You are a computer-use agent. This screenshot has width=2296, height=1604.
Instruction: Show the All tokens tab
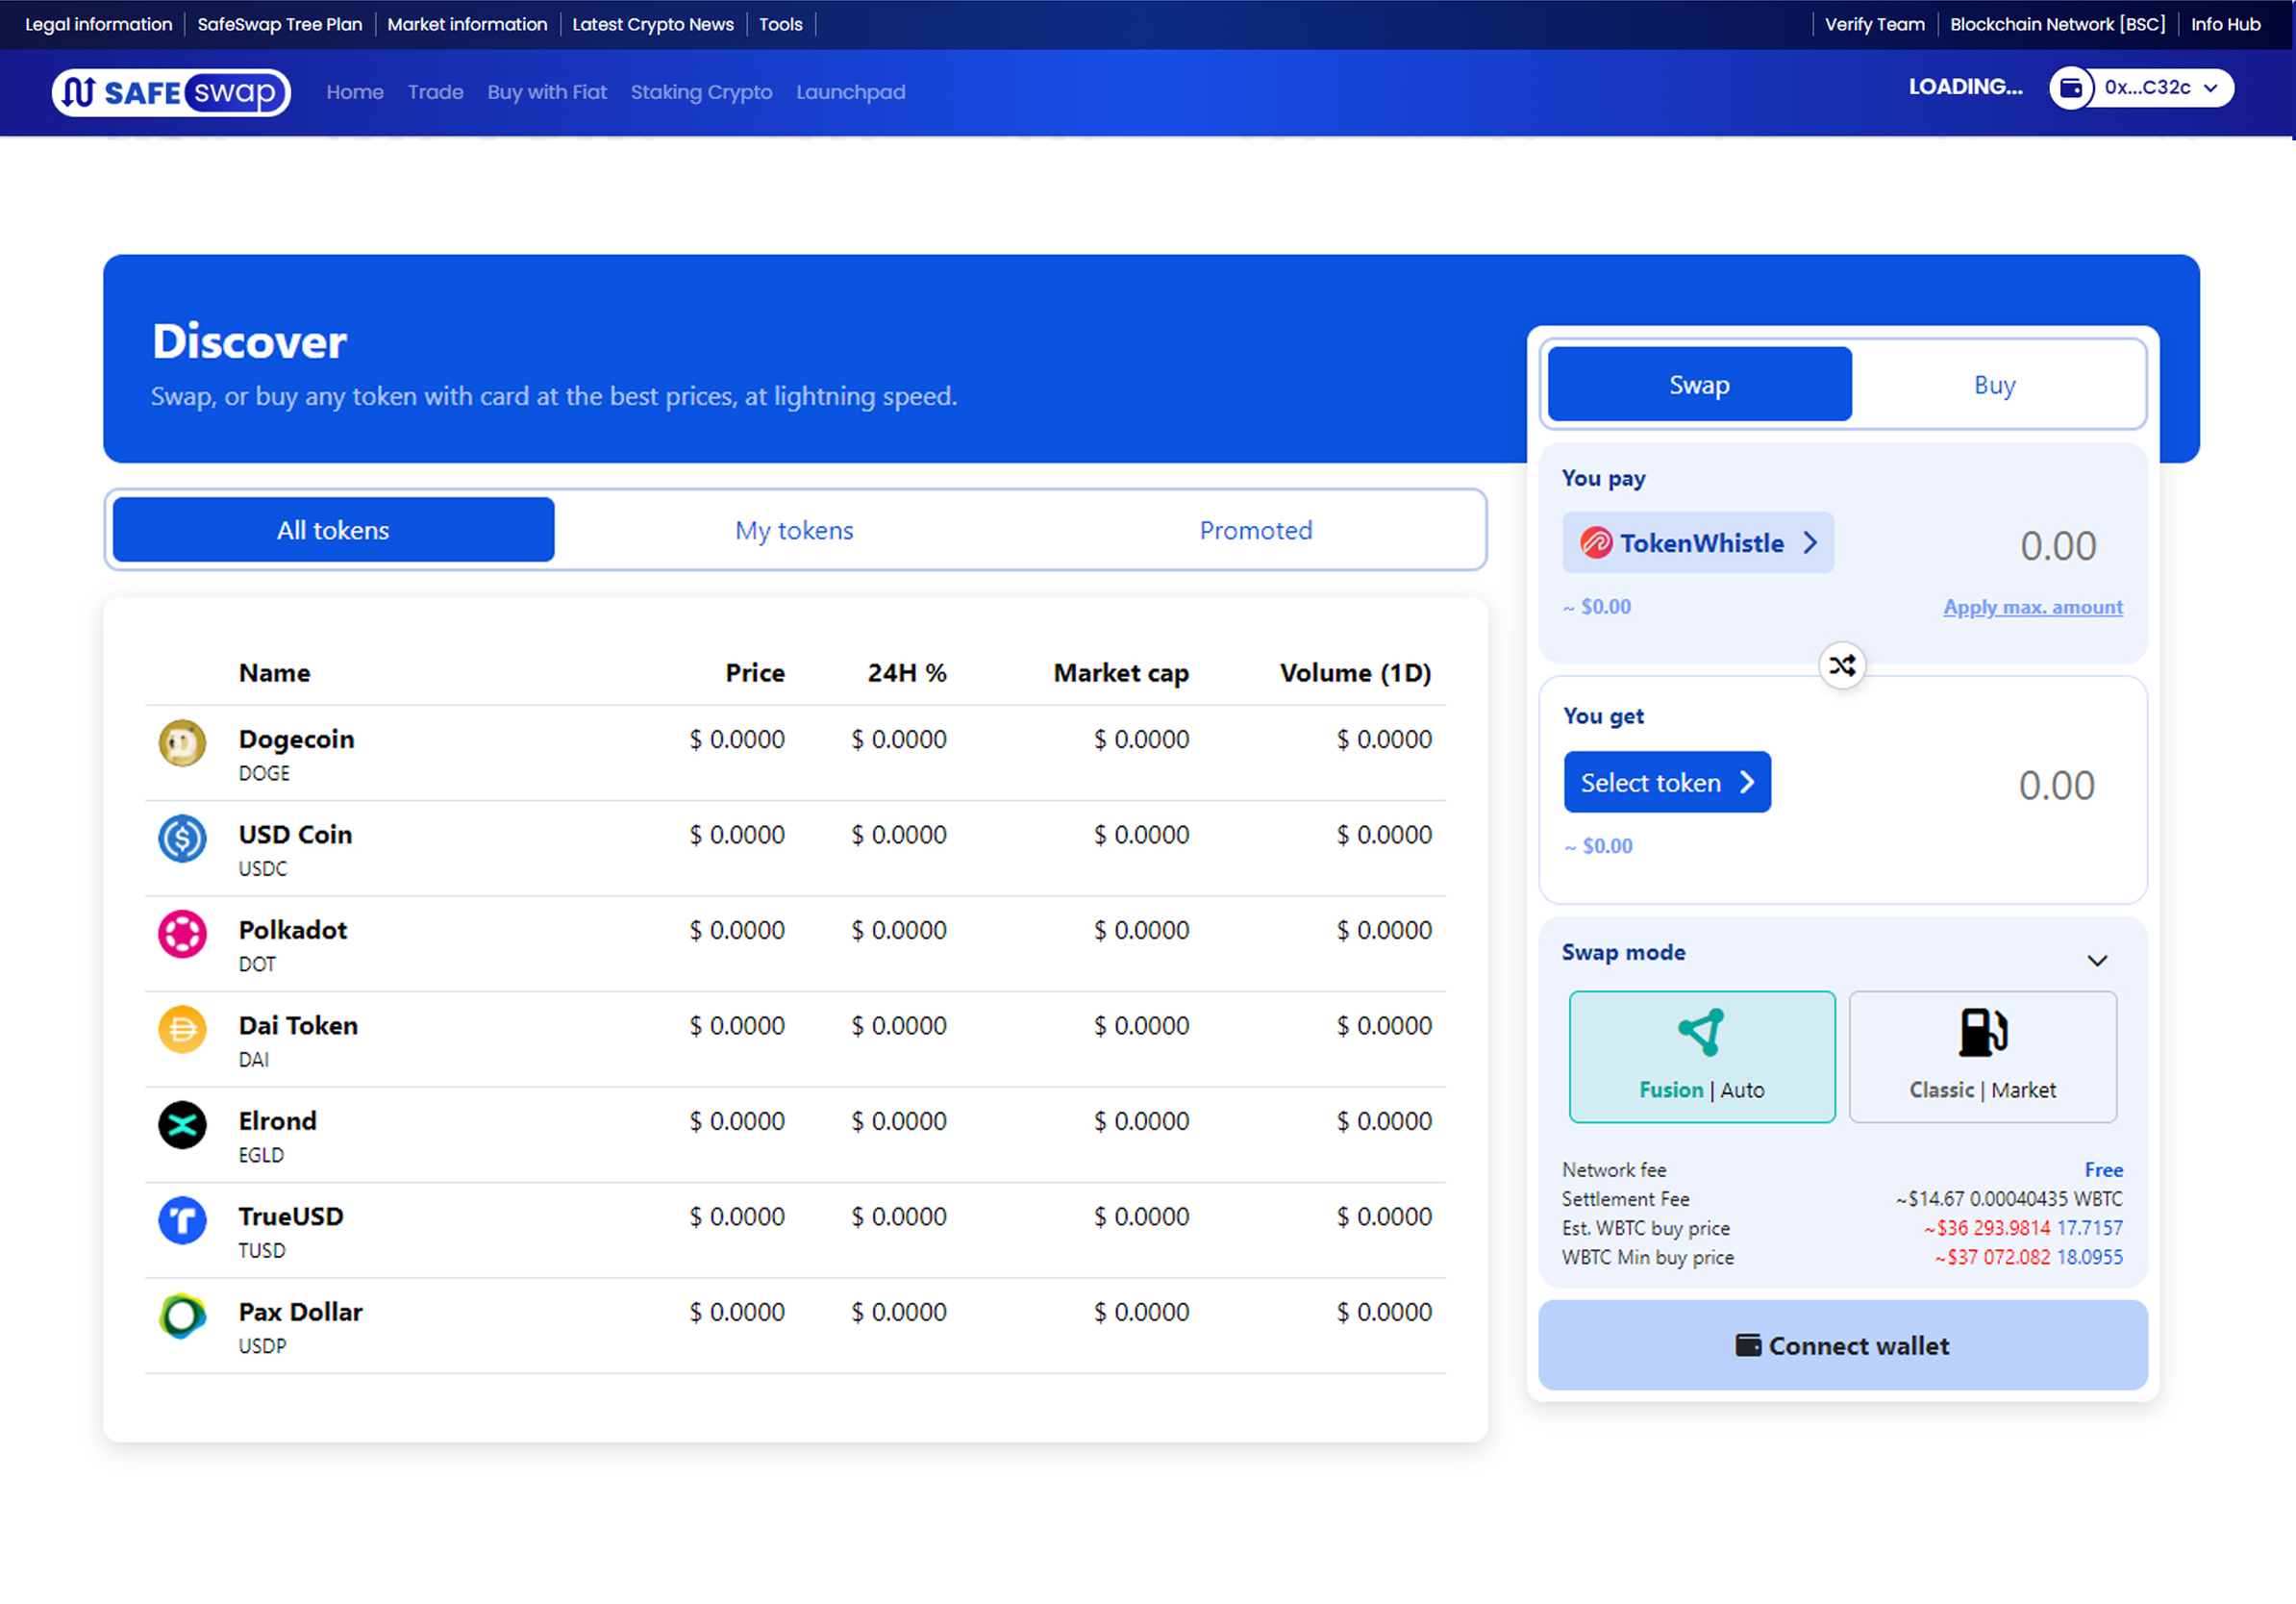click(x=333, y=530)
